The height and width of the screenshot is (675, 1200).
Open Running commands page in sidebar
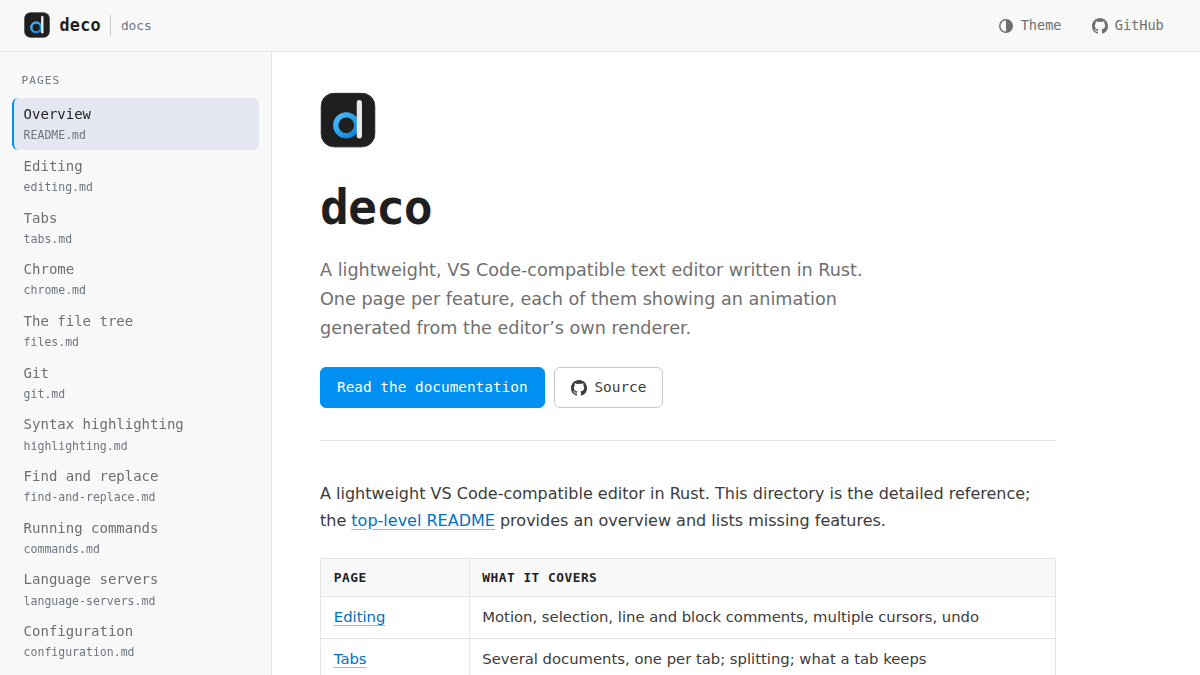(x=136, y=537)
